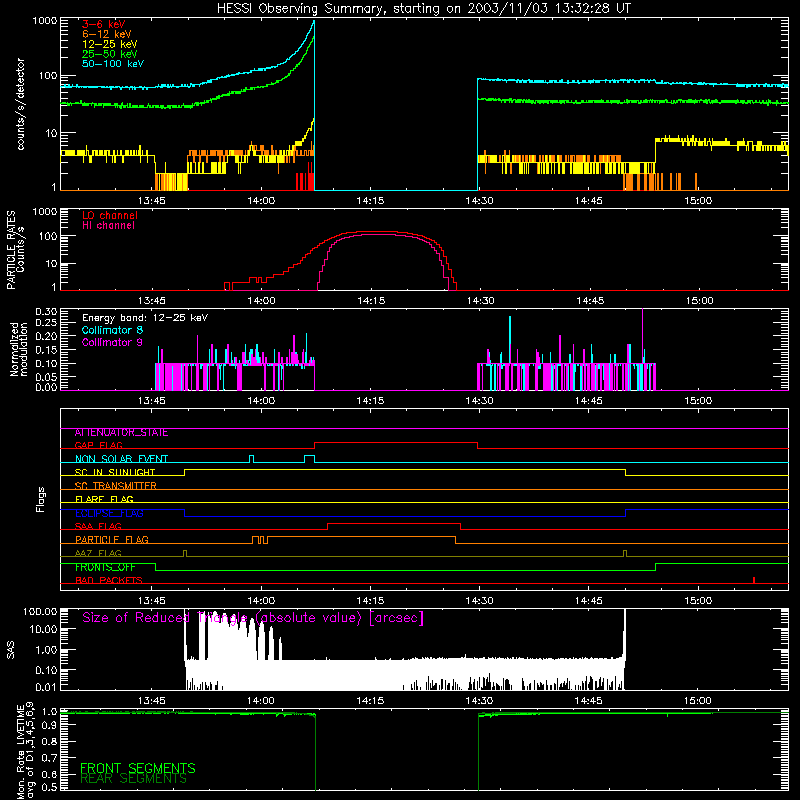Click the SC_TRANSMITTER flag label
800x800 pixels.
click(x=116, y=486)
